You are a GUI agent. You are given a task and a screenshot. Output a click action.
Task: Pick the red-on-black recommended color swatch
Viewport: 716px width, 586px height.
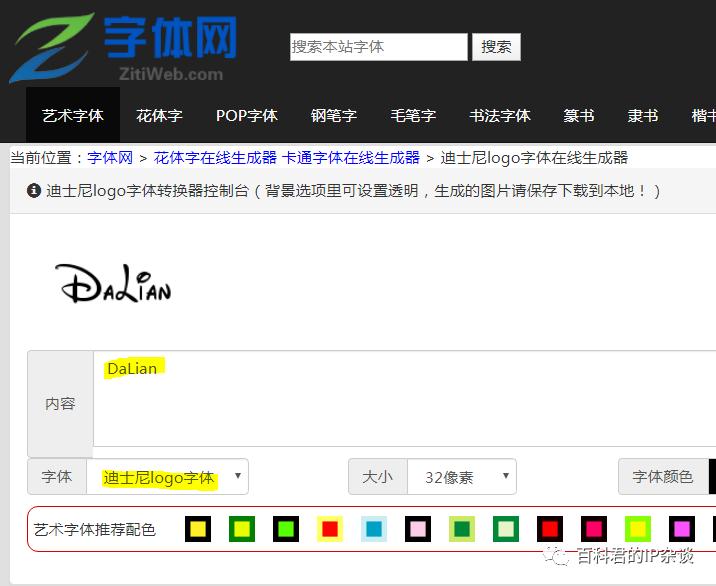[550, 529]
